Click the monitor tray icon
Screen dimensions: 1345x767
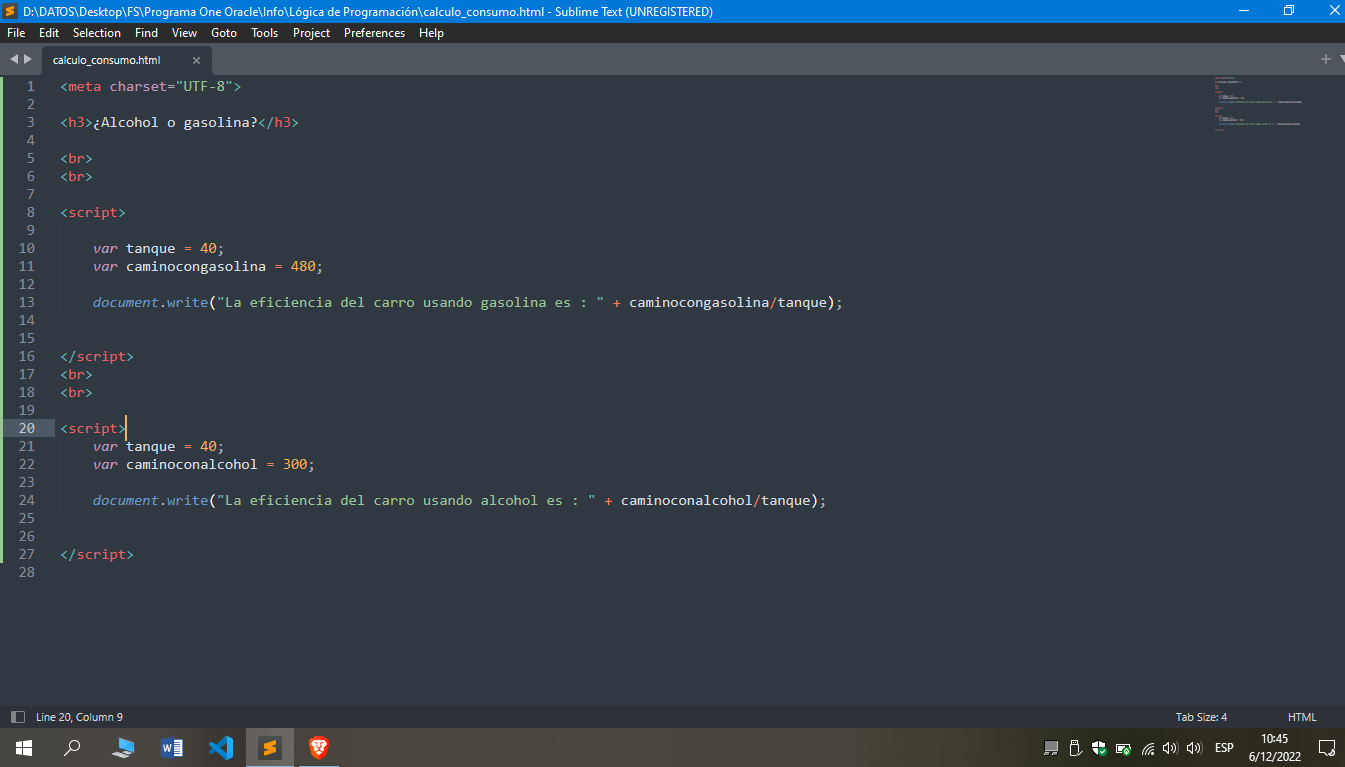pyautogui.click(x=1051, y=747)
